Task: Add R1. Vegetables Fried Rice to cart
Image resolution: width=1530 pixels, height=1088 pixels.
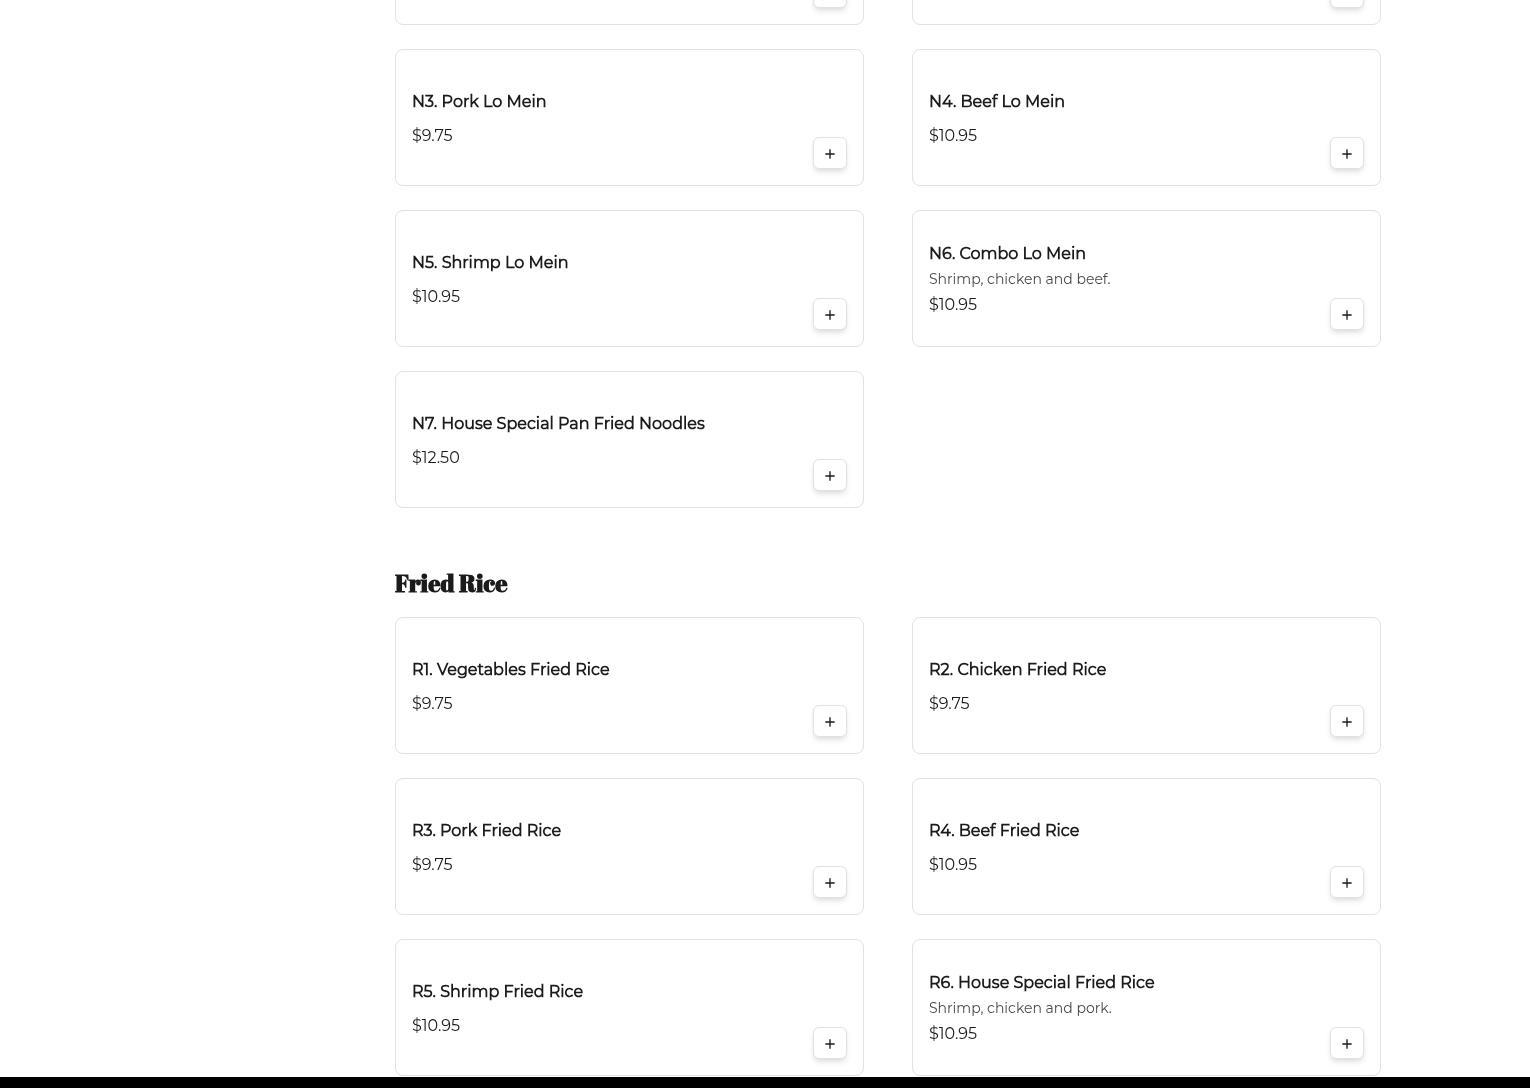Action: 829,722
